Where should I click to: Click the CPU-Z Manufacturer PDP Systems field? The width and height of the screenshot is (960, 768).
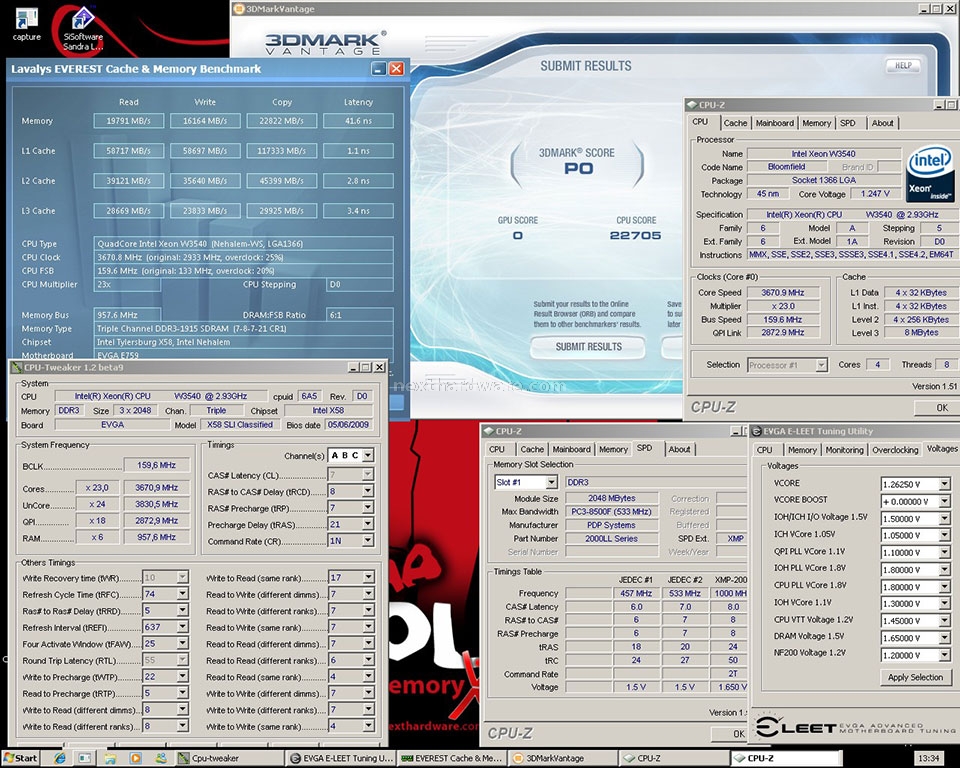(611, 525)
